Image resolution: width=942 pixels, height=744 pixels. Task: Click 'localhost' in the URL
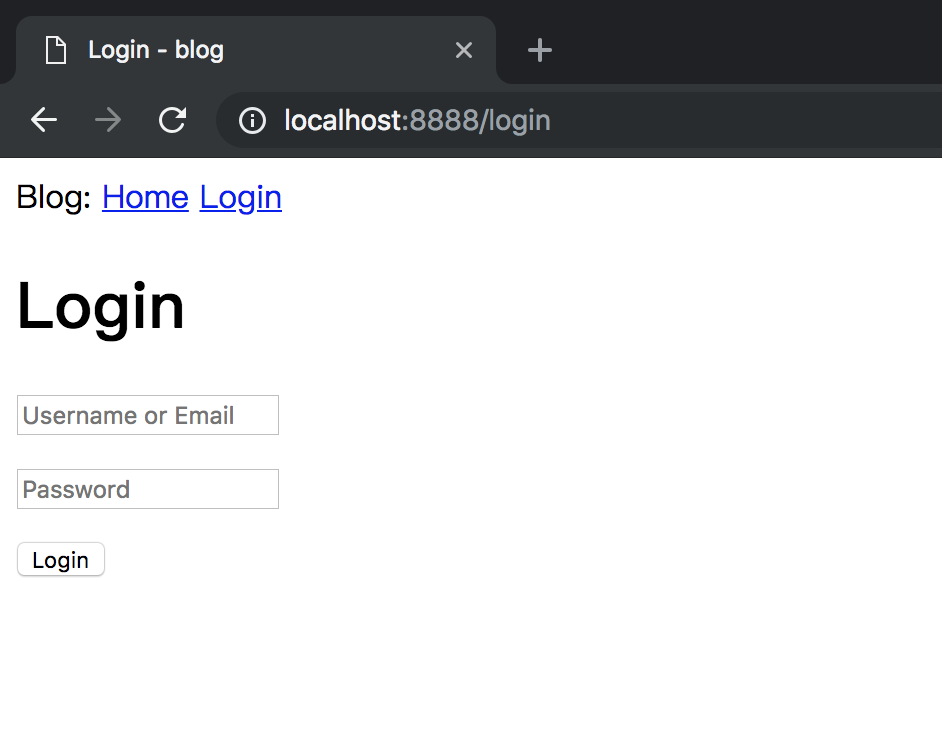click(x=343, y=121)
